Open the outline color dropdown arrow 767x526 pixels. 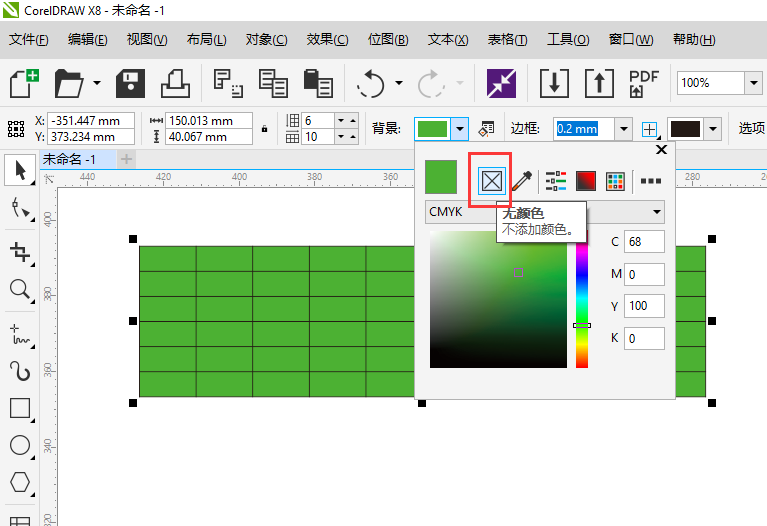(x=713, y=129)
